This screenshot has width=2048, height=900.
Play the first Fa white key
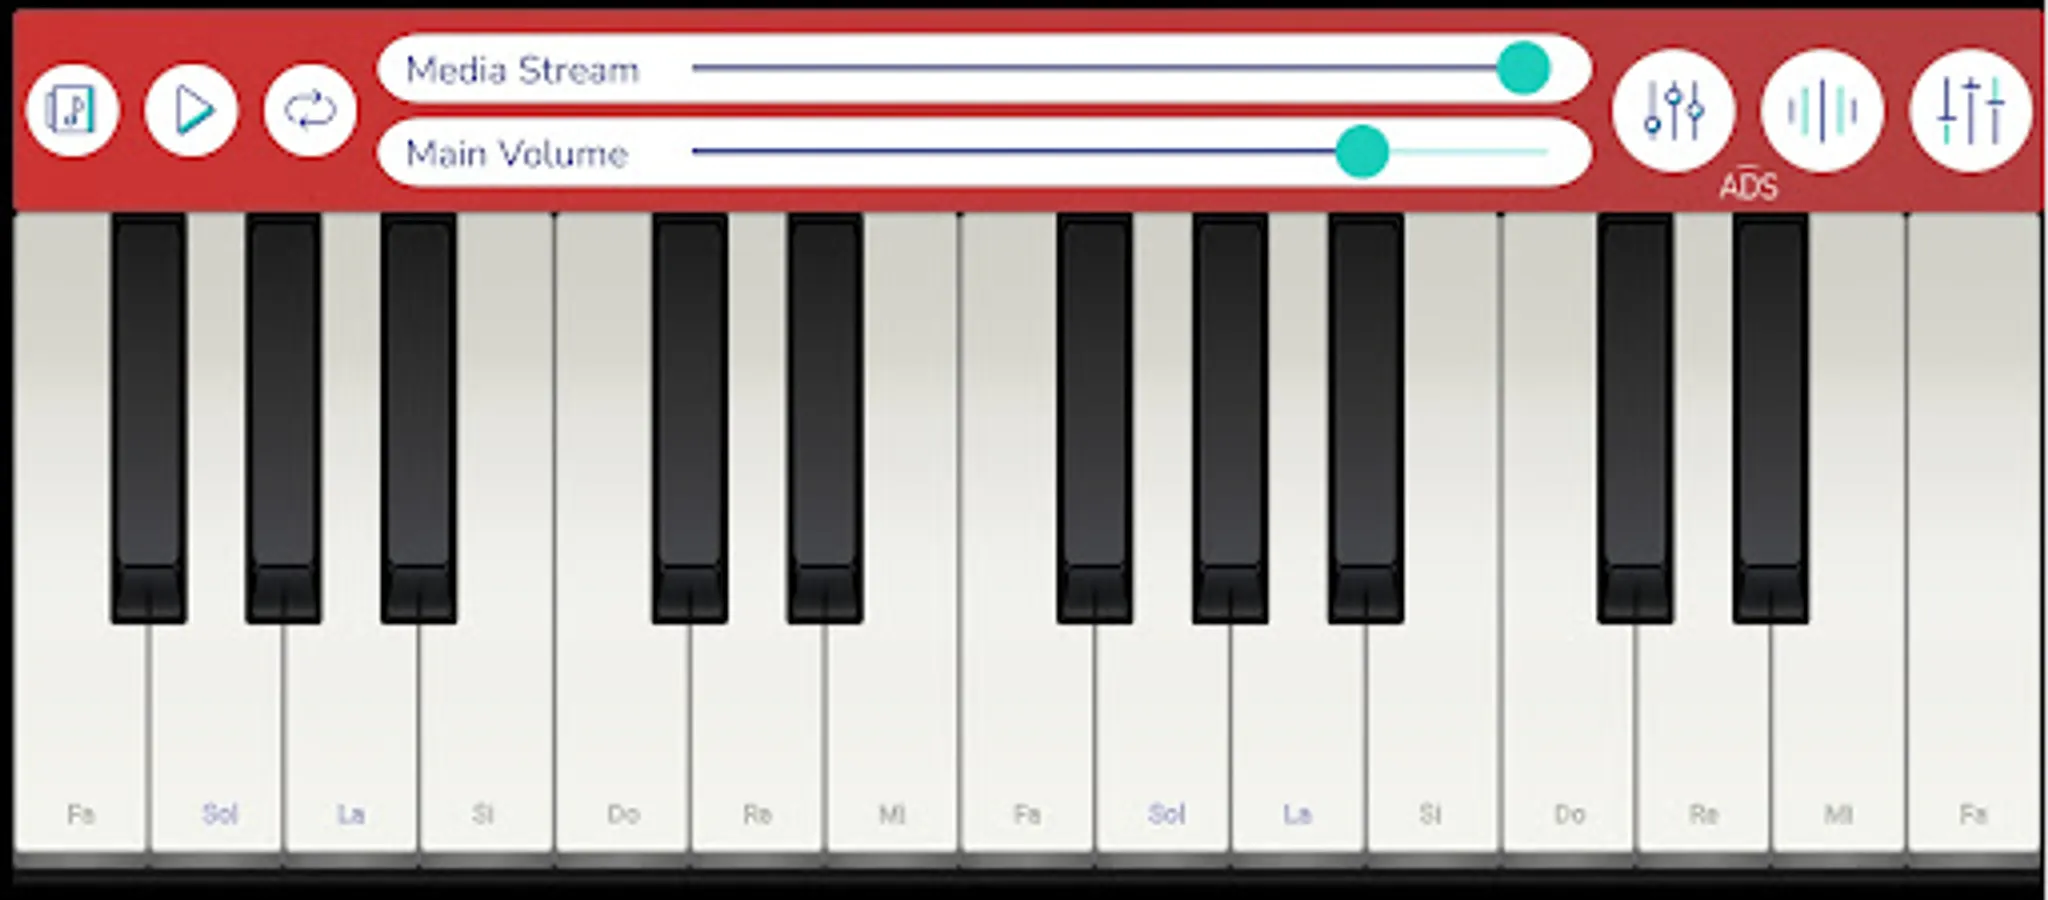(x=80, y=740)
